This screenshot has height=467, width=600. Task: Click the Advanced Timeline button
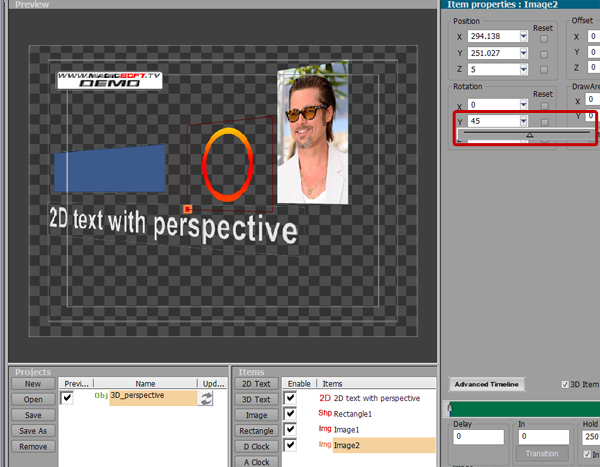click(486, 384)
